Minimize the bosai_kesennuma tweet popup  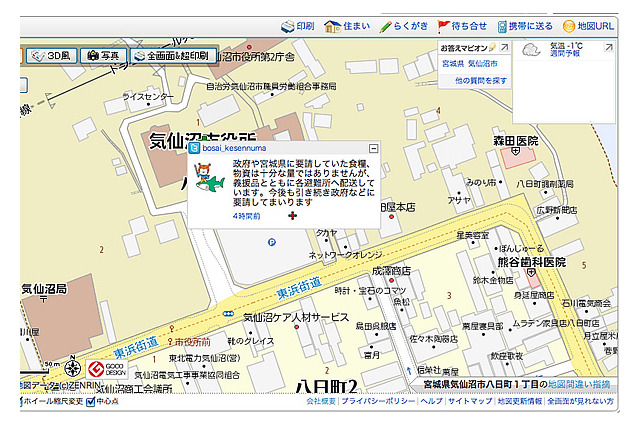tap(373, 148)
